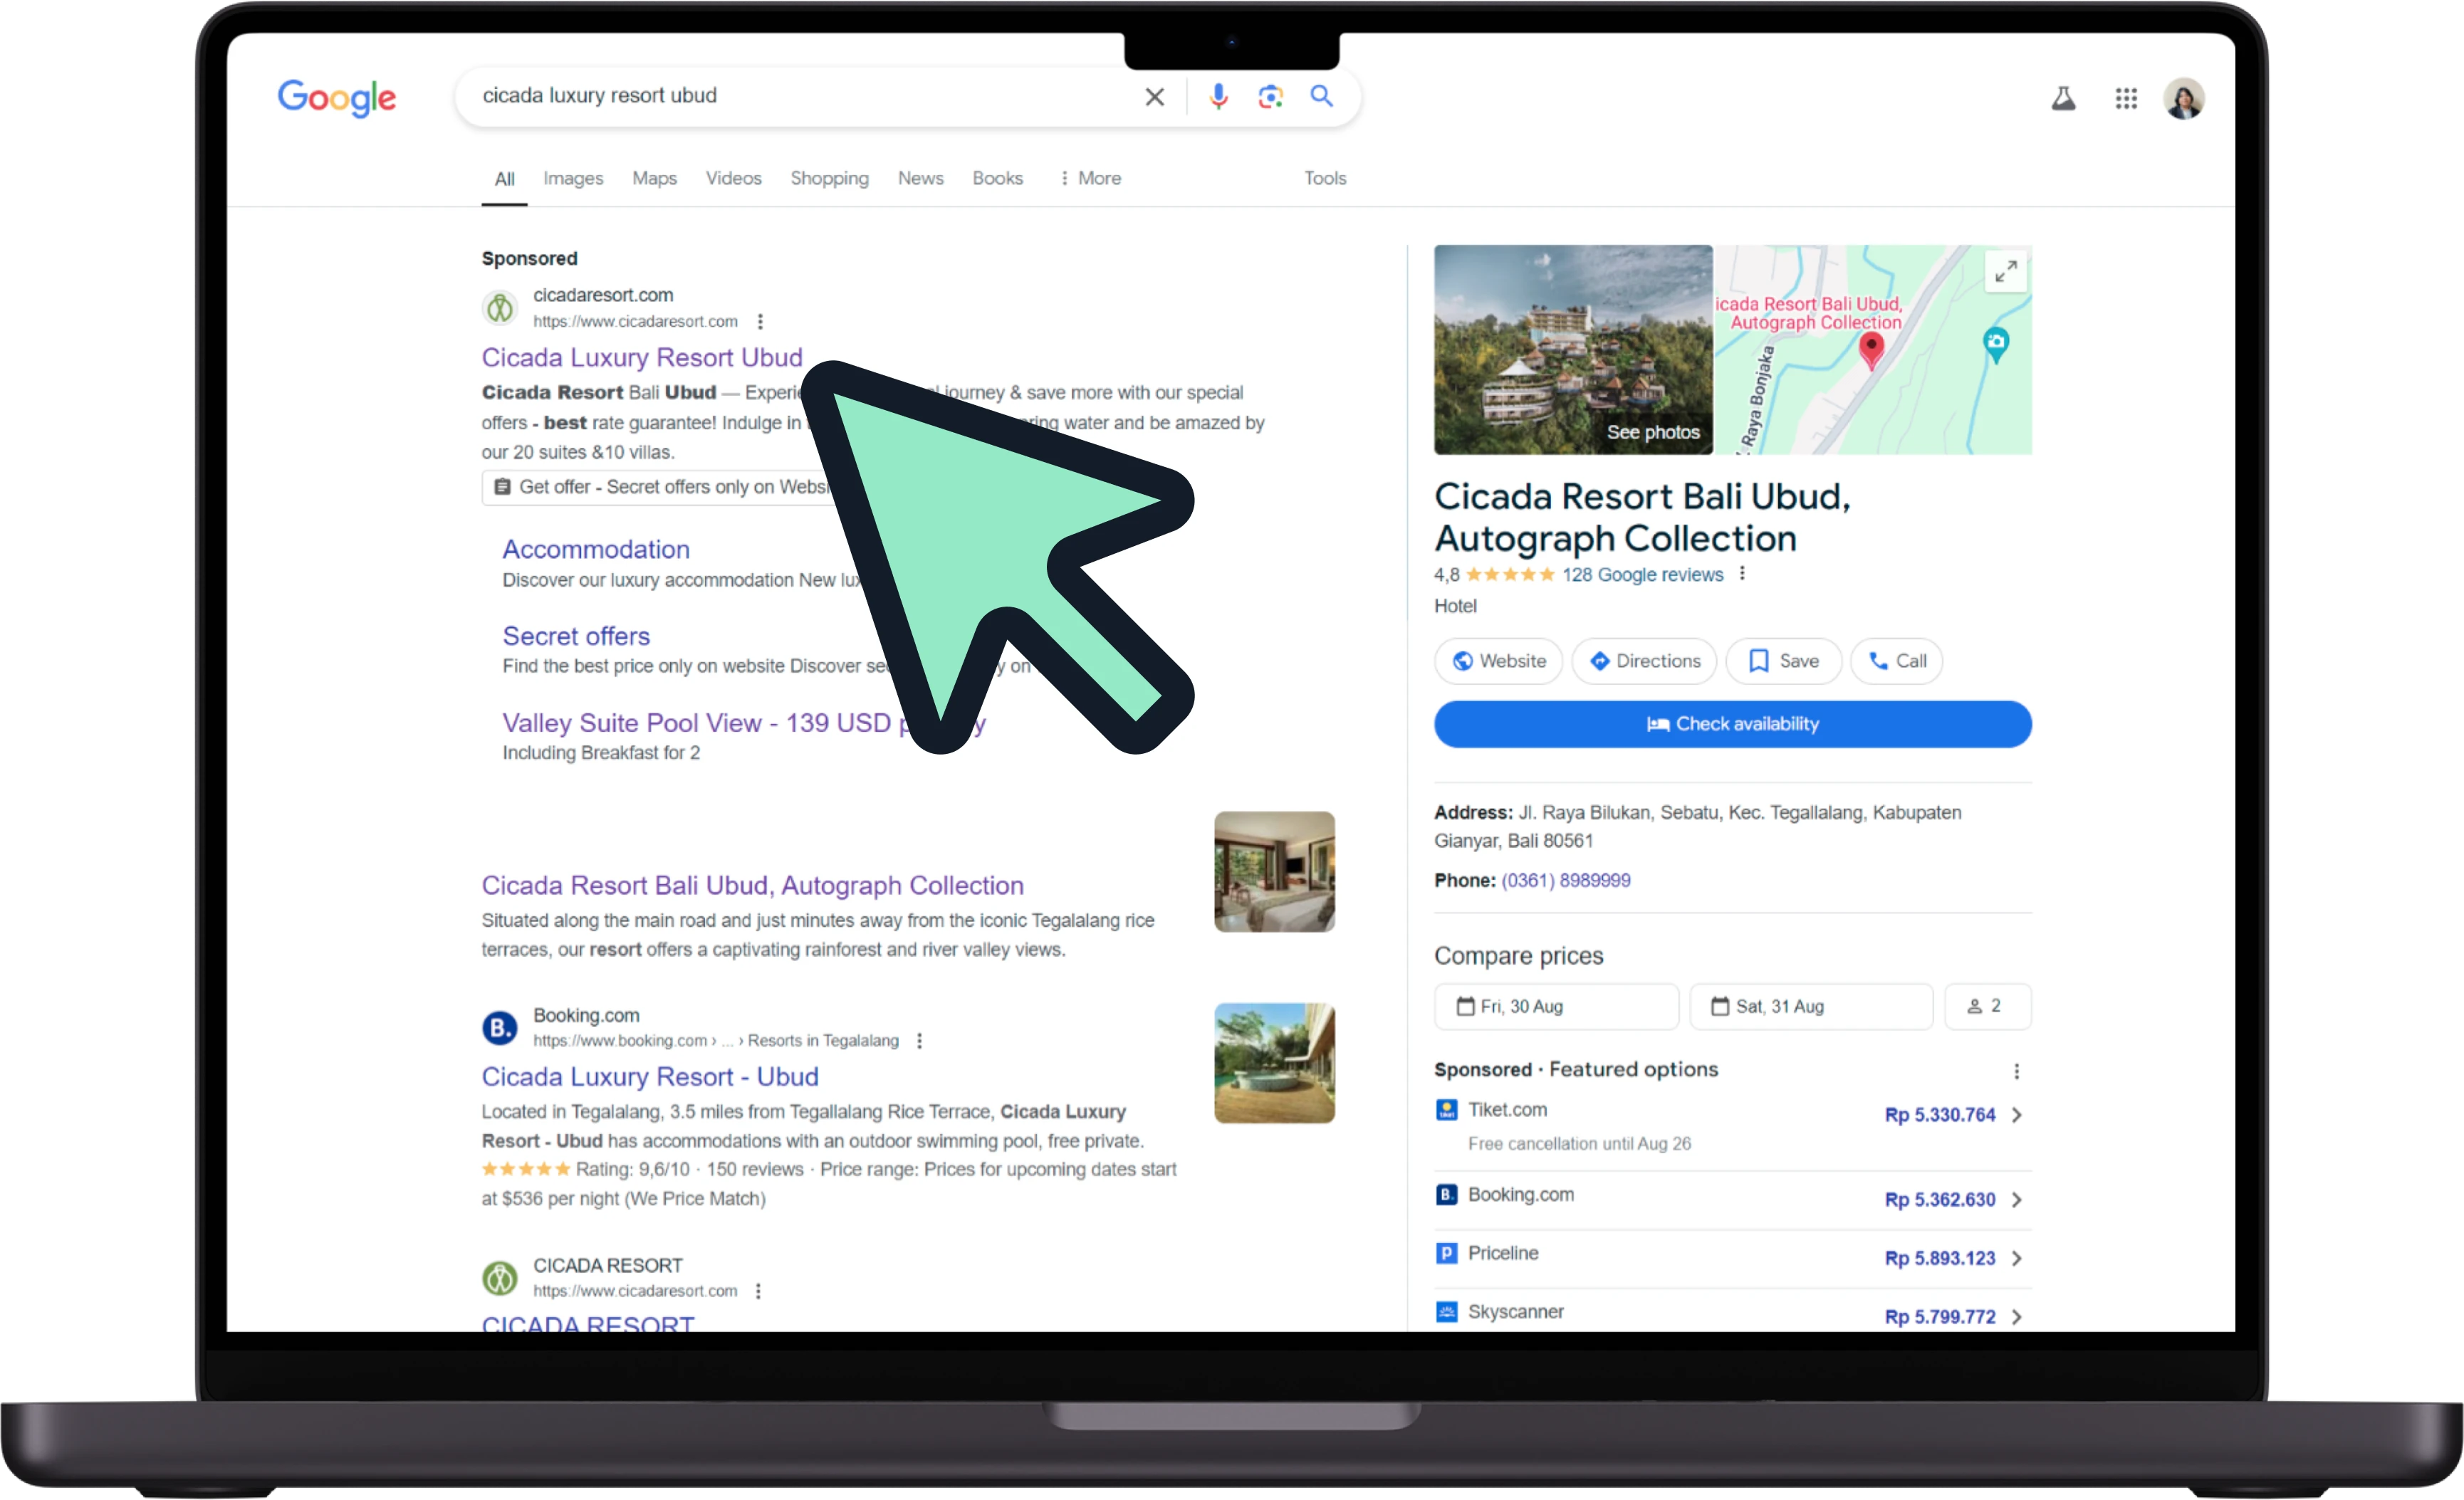This screenshot has height=1500, width=2464.
Task: Click the calendar icon next to Sat 31 Aug
Action: [x=1720, y=1006]
